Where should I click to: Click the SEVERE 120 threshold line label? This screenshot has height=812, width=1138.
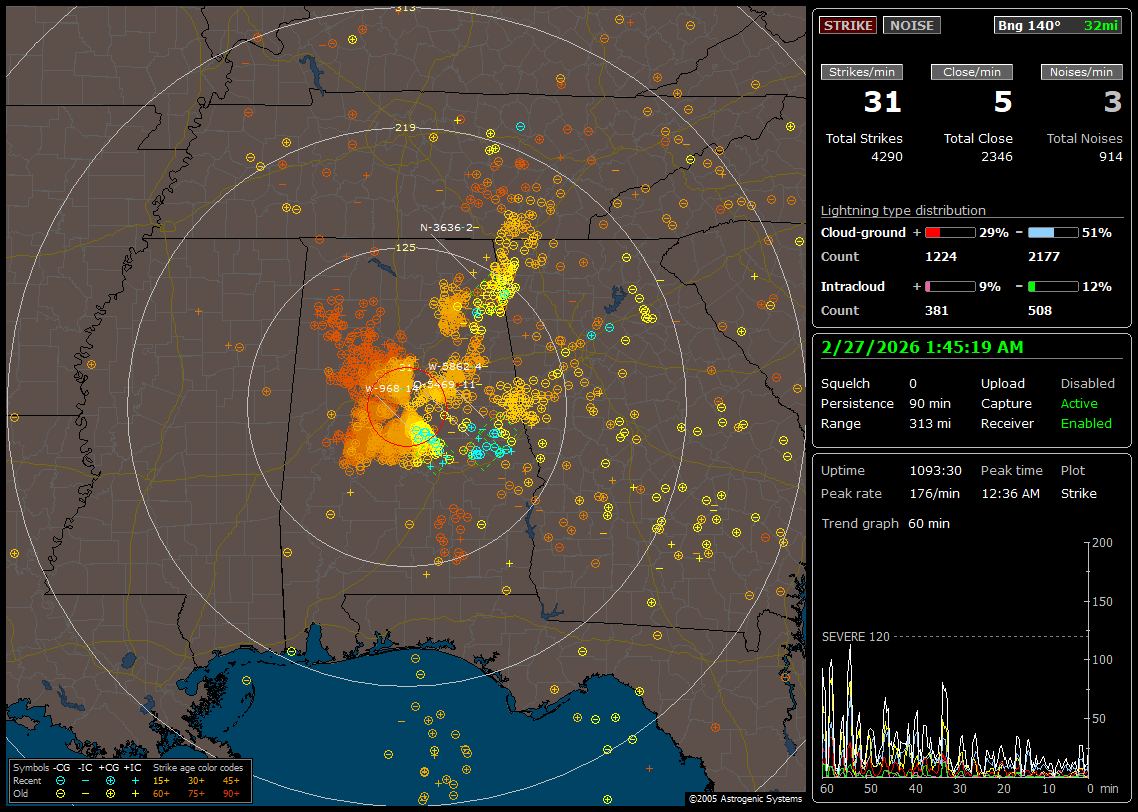click(855, 636)
